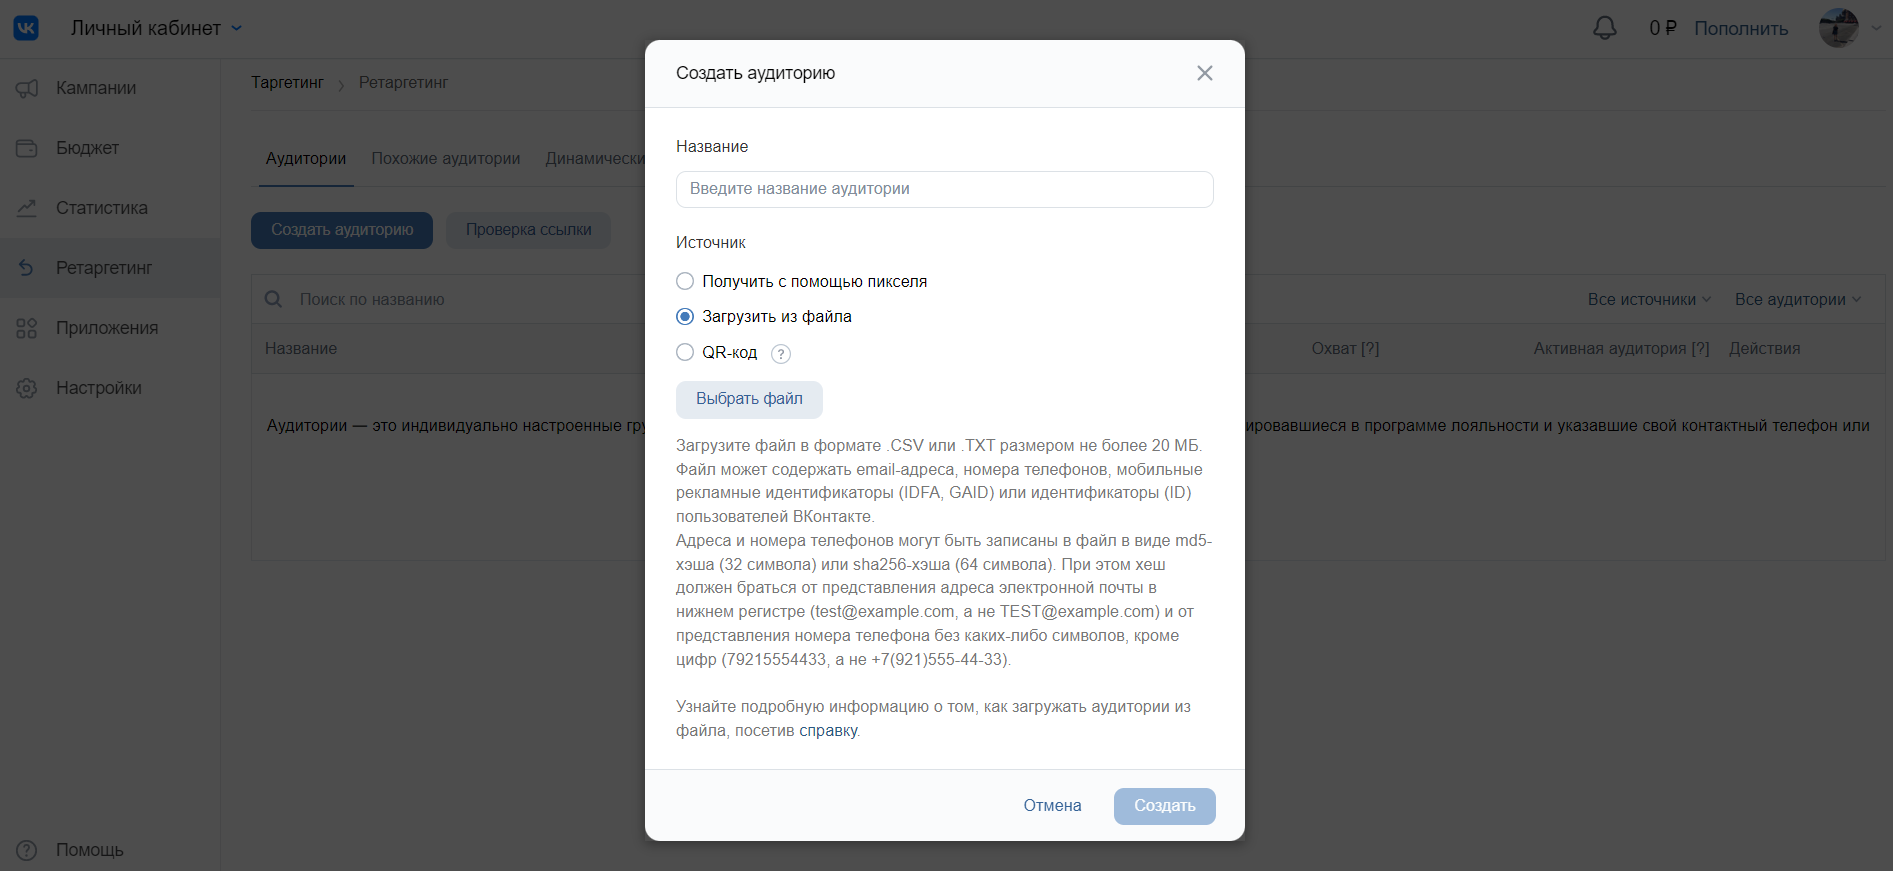Close the 'Создать аудиторию' dialog

(x=1205, y=73)
